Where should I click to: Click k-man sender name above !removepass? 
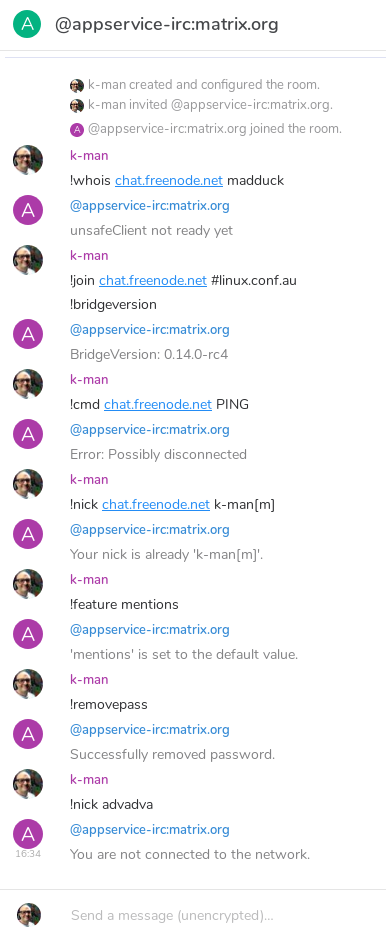tap(89, 679)
